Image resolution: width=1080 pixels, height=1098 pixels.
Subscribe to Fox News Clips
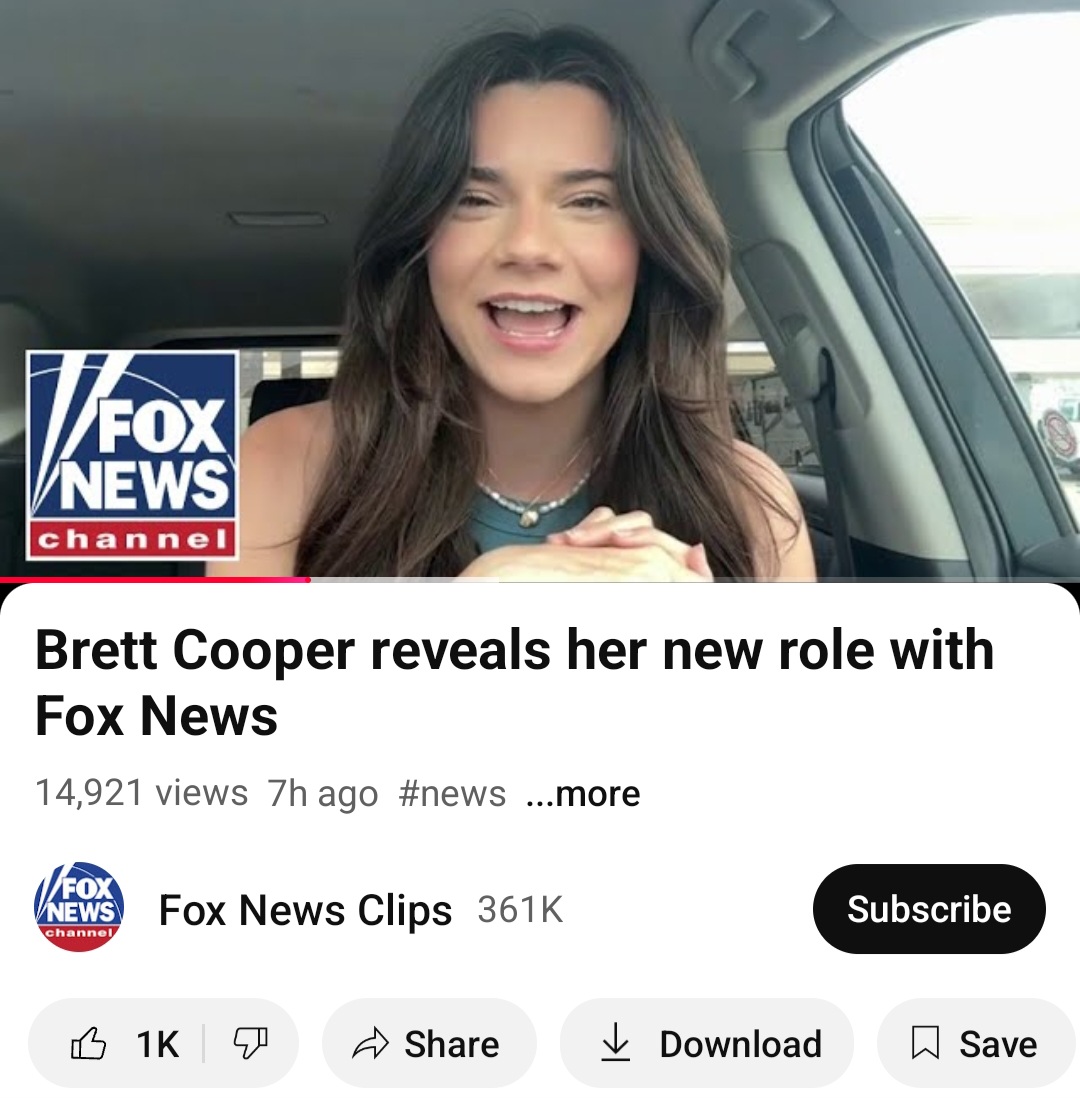tap(929, 909)
